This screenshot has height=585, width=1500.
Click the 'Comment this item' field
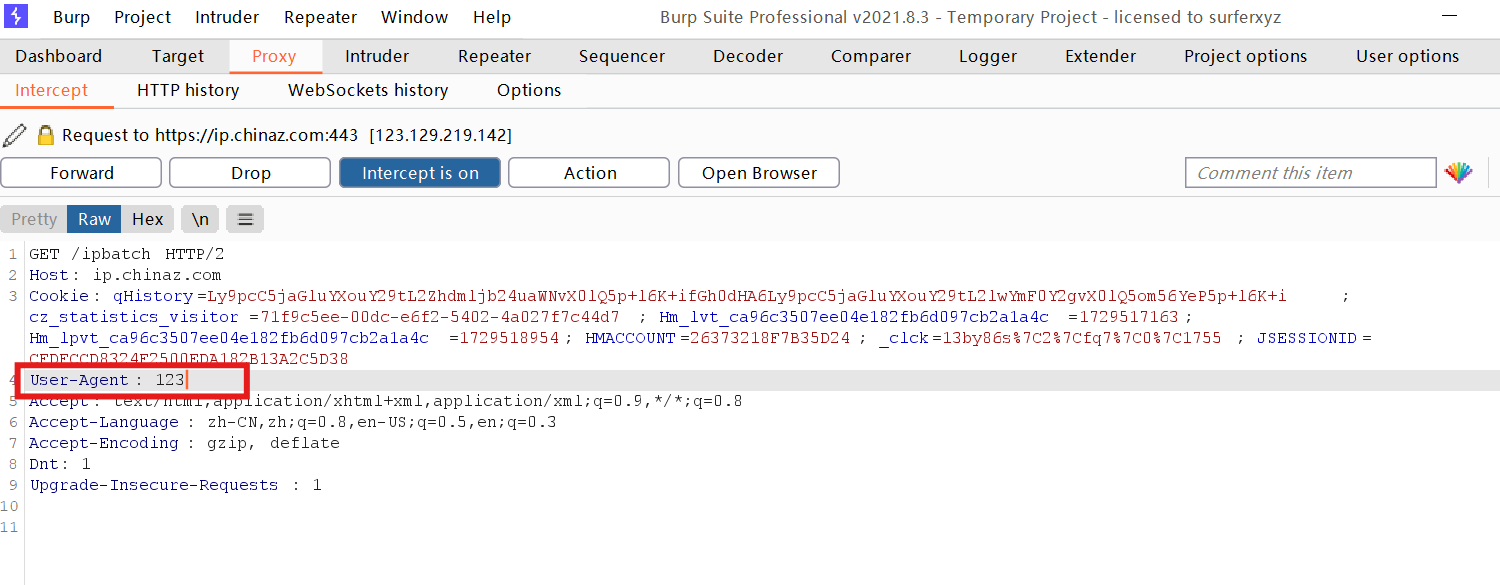click(x=1311, y=173)
